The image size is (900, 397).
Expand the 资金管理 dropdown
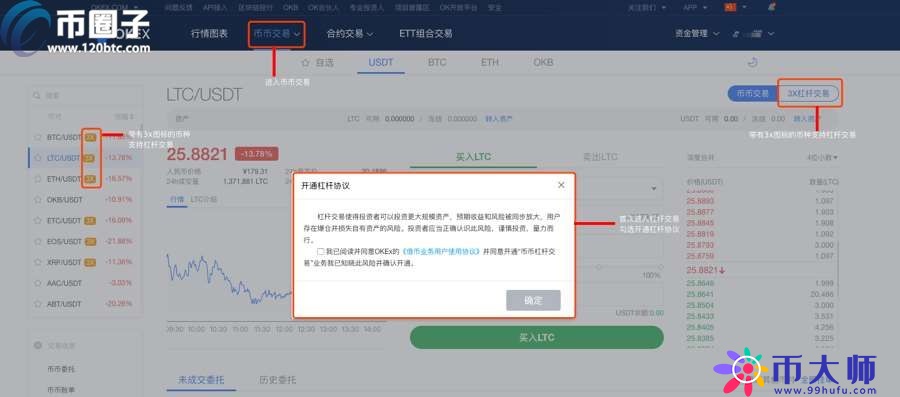point(697,34)
